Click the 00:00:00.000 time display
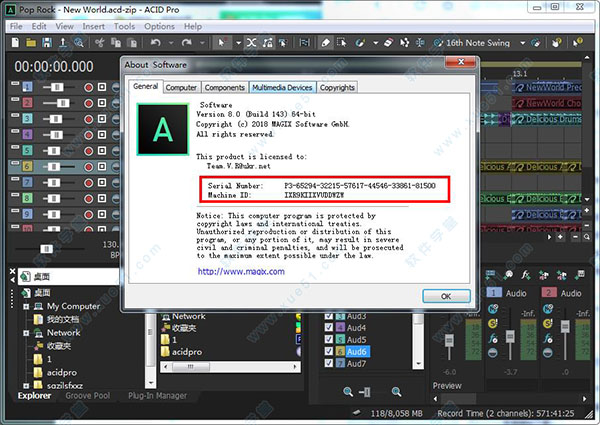The width and height of the screenshot is (600, 425). click(x=54, y=67)
